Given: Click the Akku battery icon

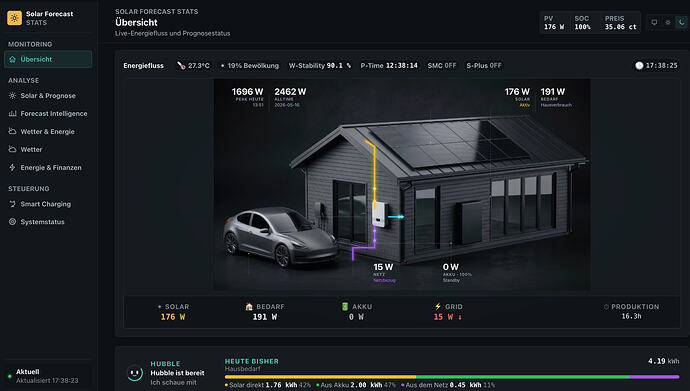Looking at the screenshot, I should pyautogui.click(x=345, y=306).
